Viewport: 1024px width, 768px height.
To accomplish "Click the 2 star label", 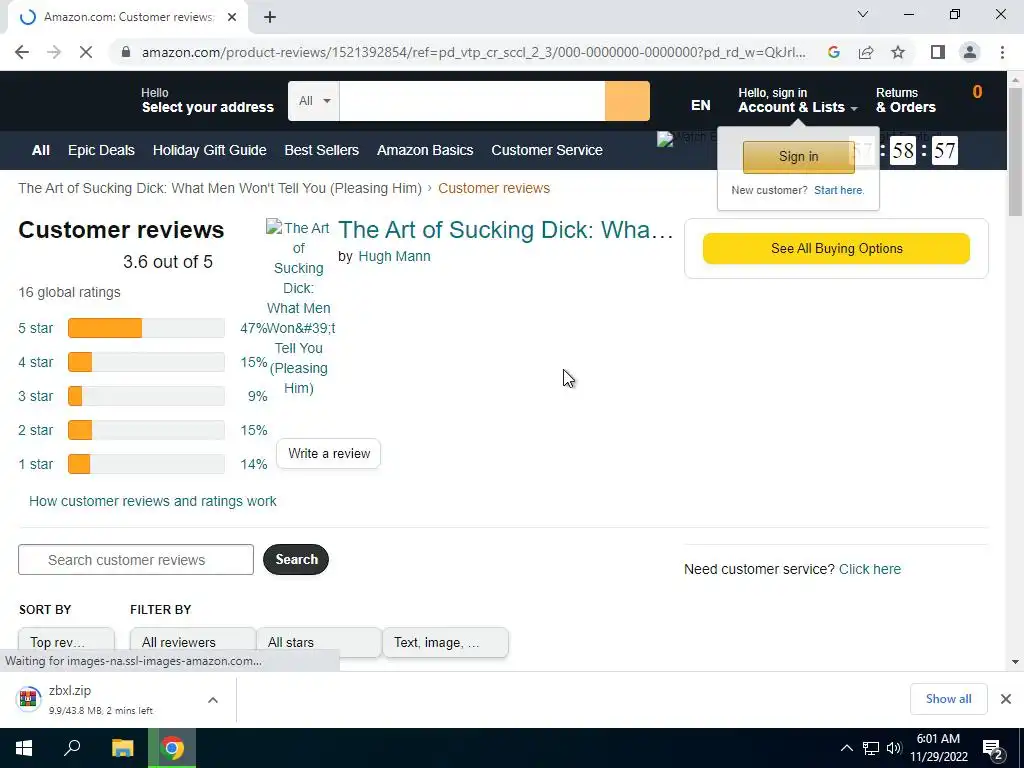I will point(36,430).
